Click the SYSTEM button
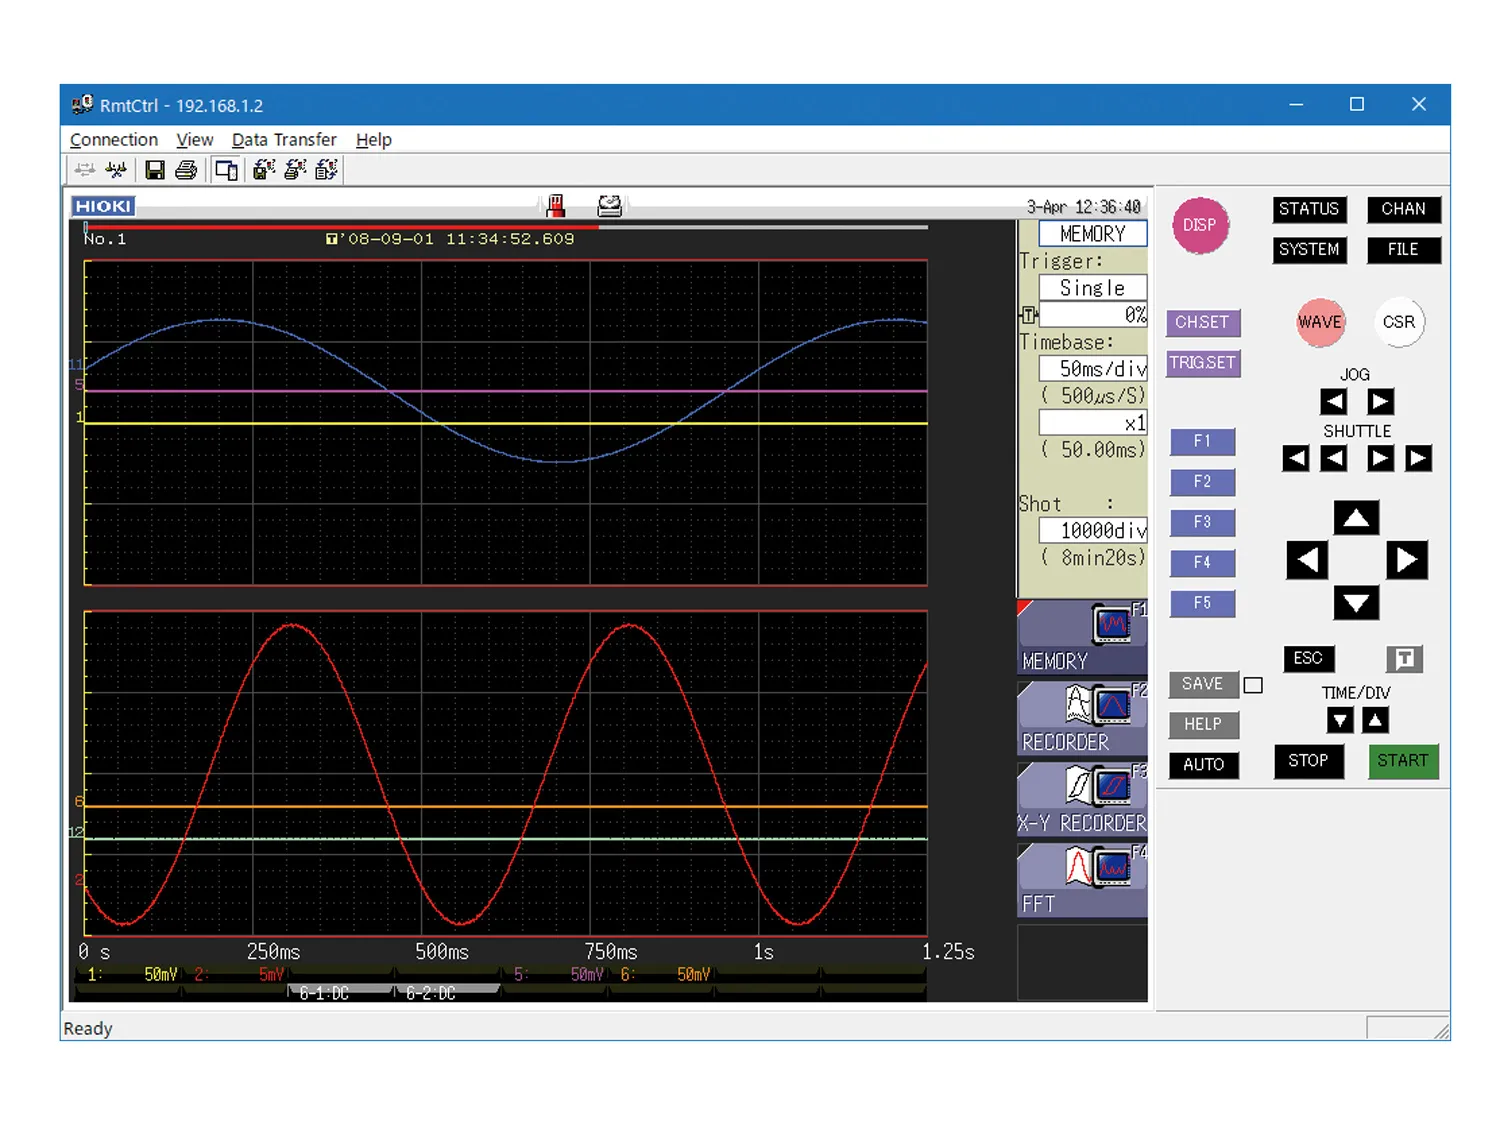This screenshot has width=1500, height=1125. pyautogui.click(x=1309, y=250)
